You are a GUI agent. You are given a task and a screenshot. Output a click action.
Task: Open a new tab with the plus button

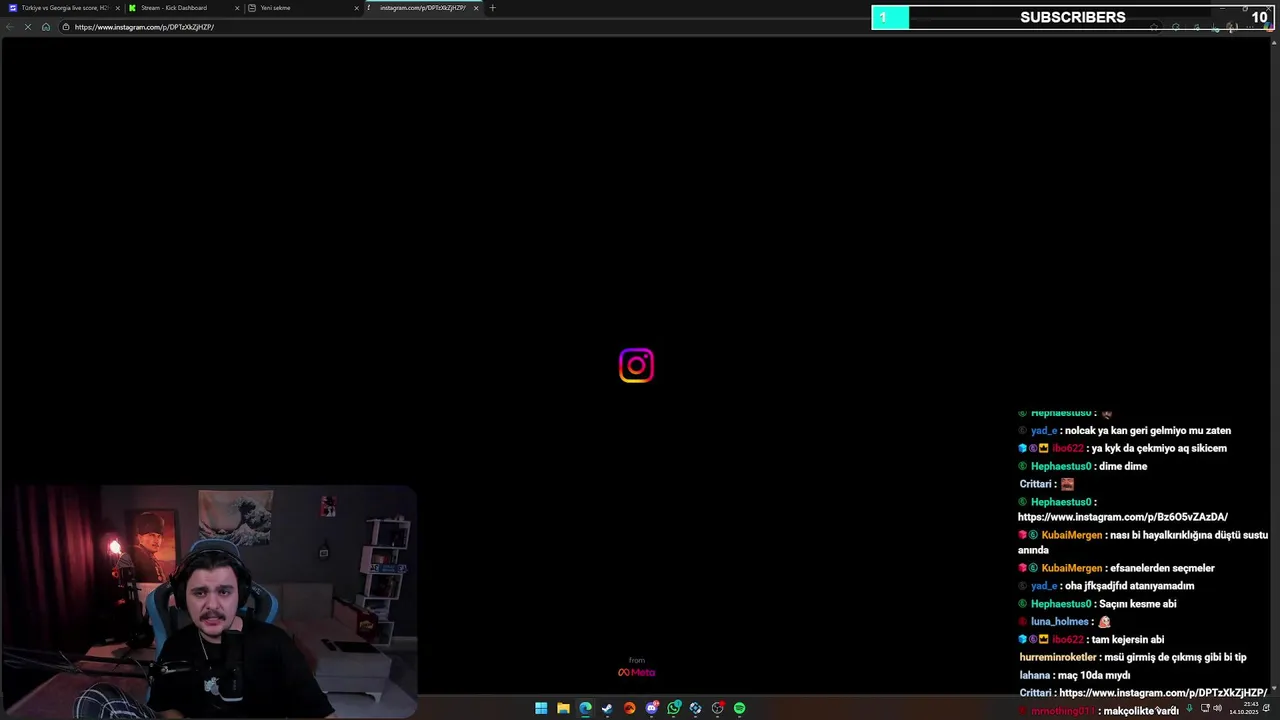[492, 8]
